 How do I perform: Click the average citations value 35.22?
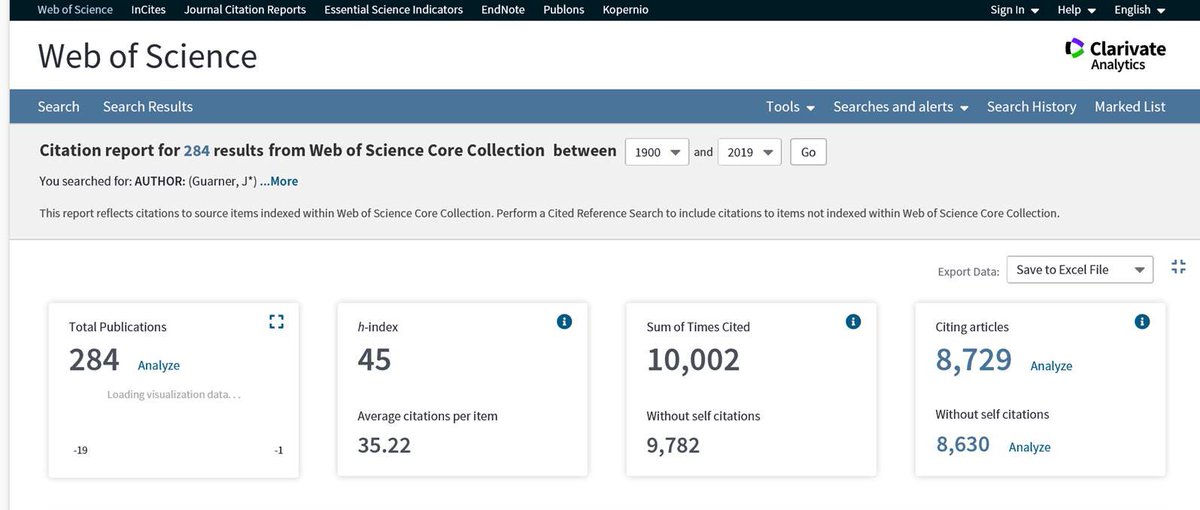click(384, 445)
